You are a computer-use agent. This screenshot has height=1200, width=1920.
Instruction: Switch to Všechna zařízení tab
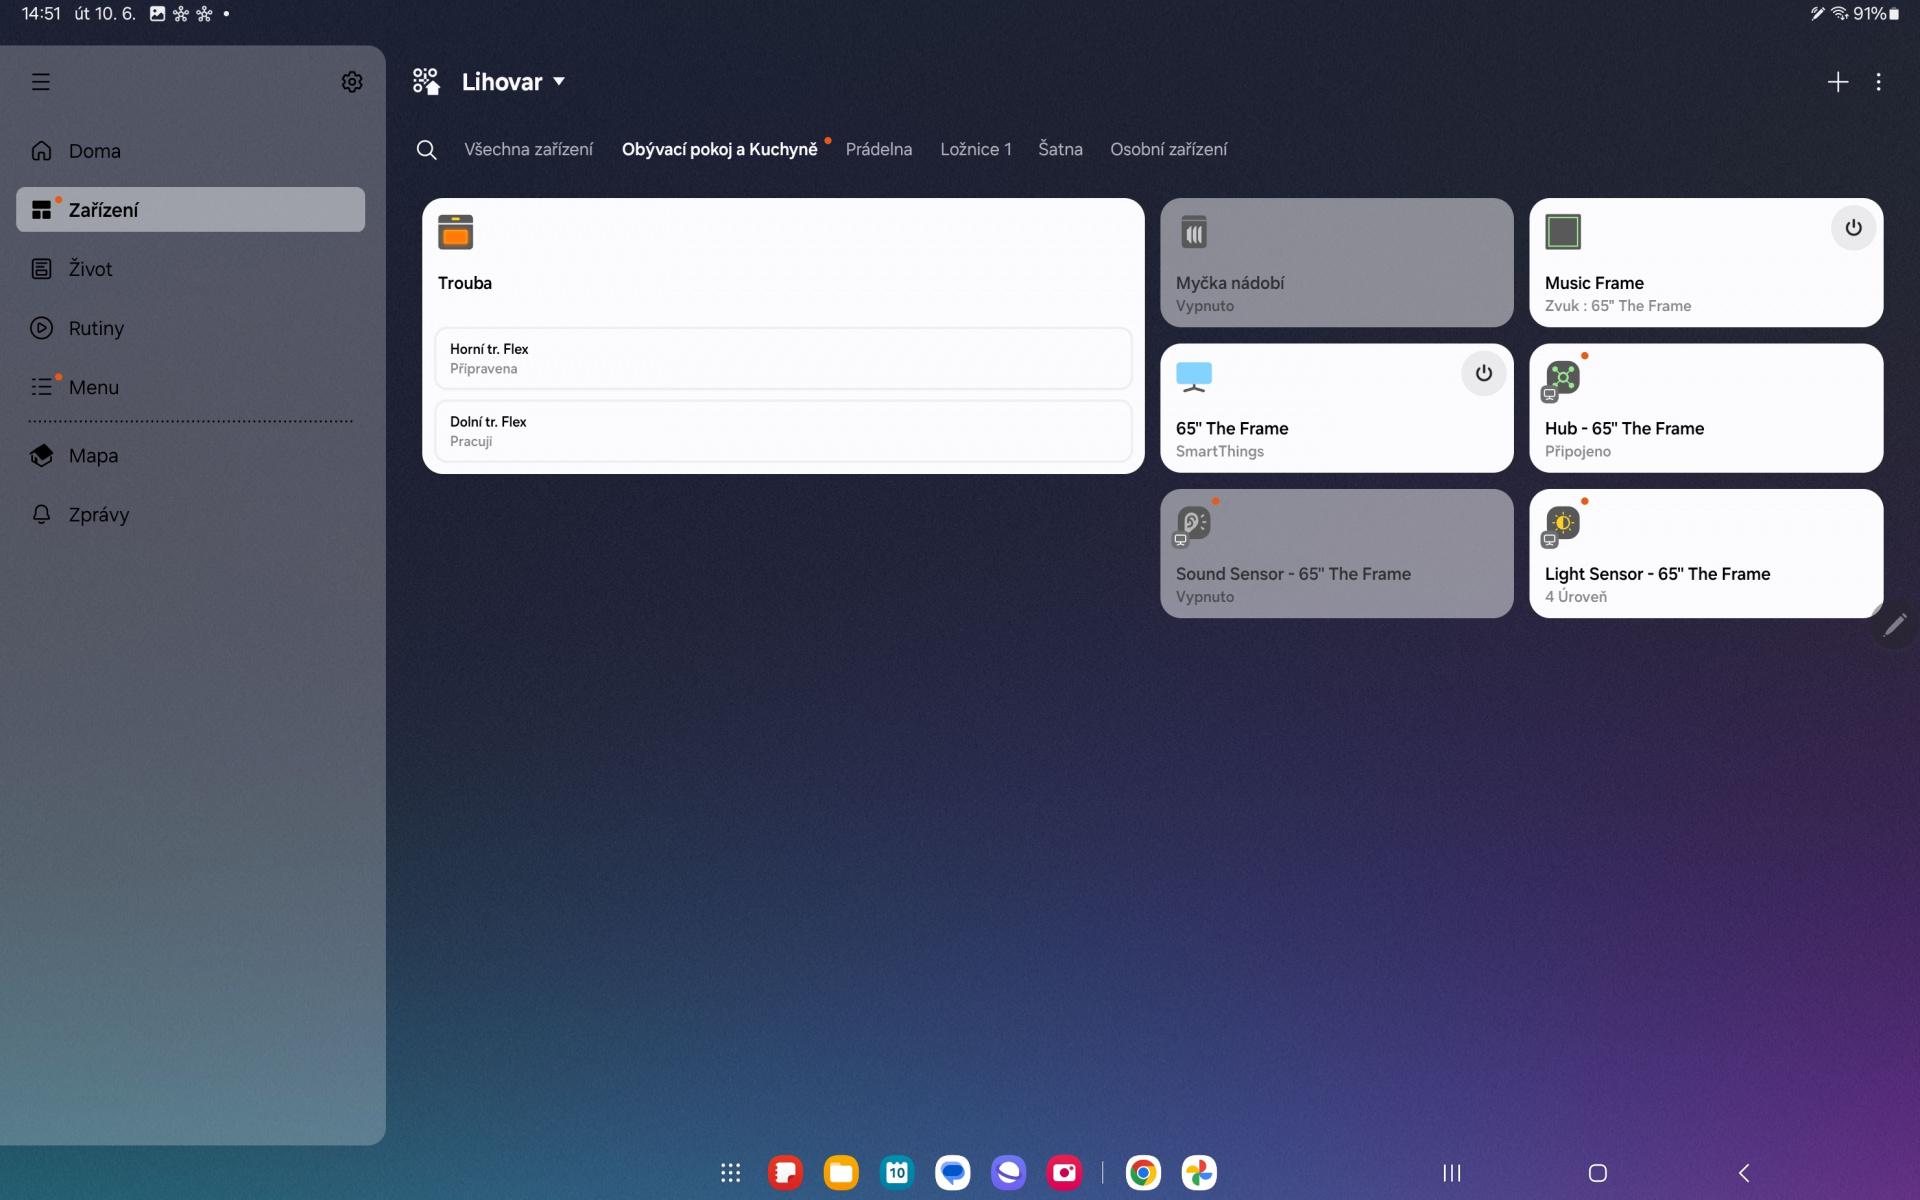point(528,149)
